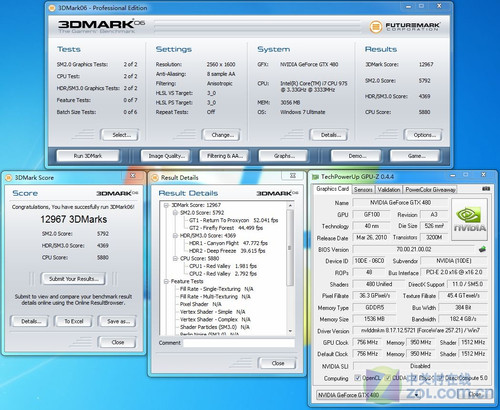
Task: Select HDR2 - Deep Freeze row
Action: [227, 251]
